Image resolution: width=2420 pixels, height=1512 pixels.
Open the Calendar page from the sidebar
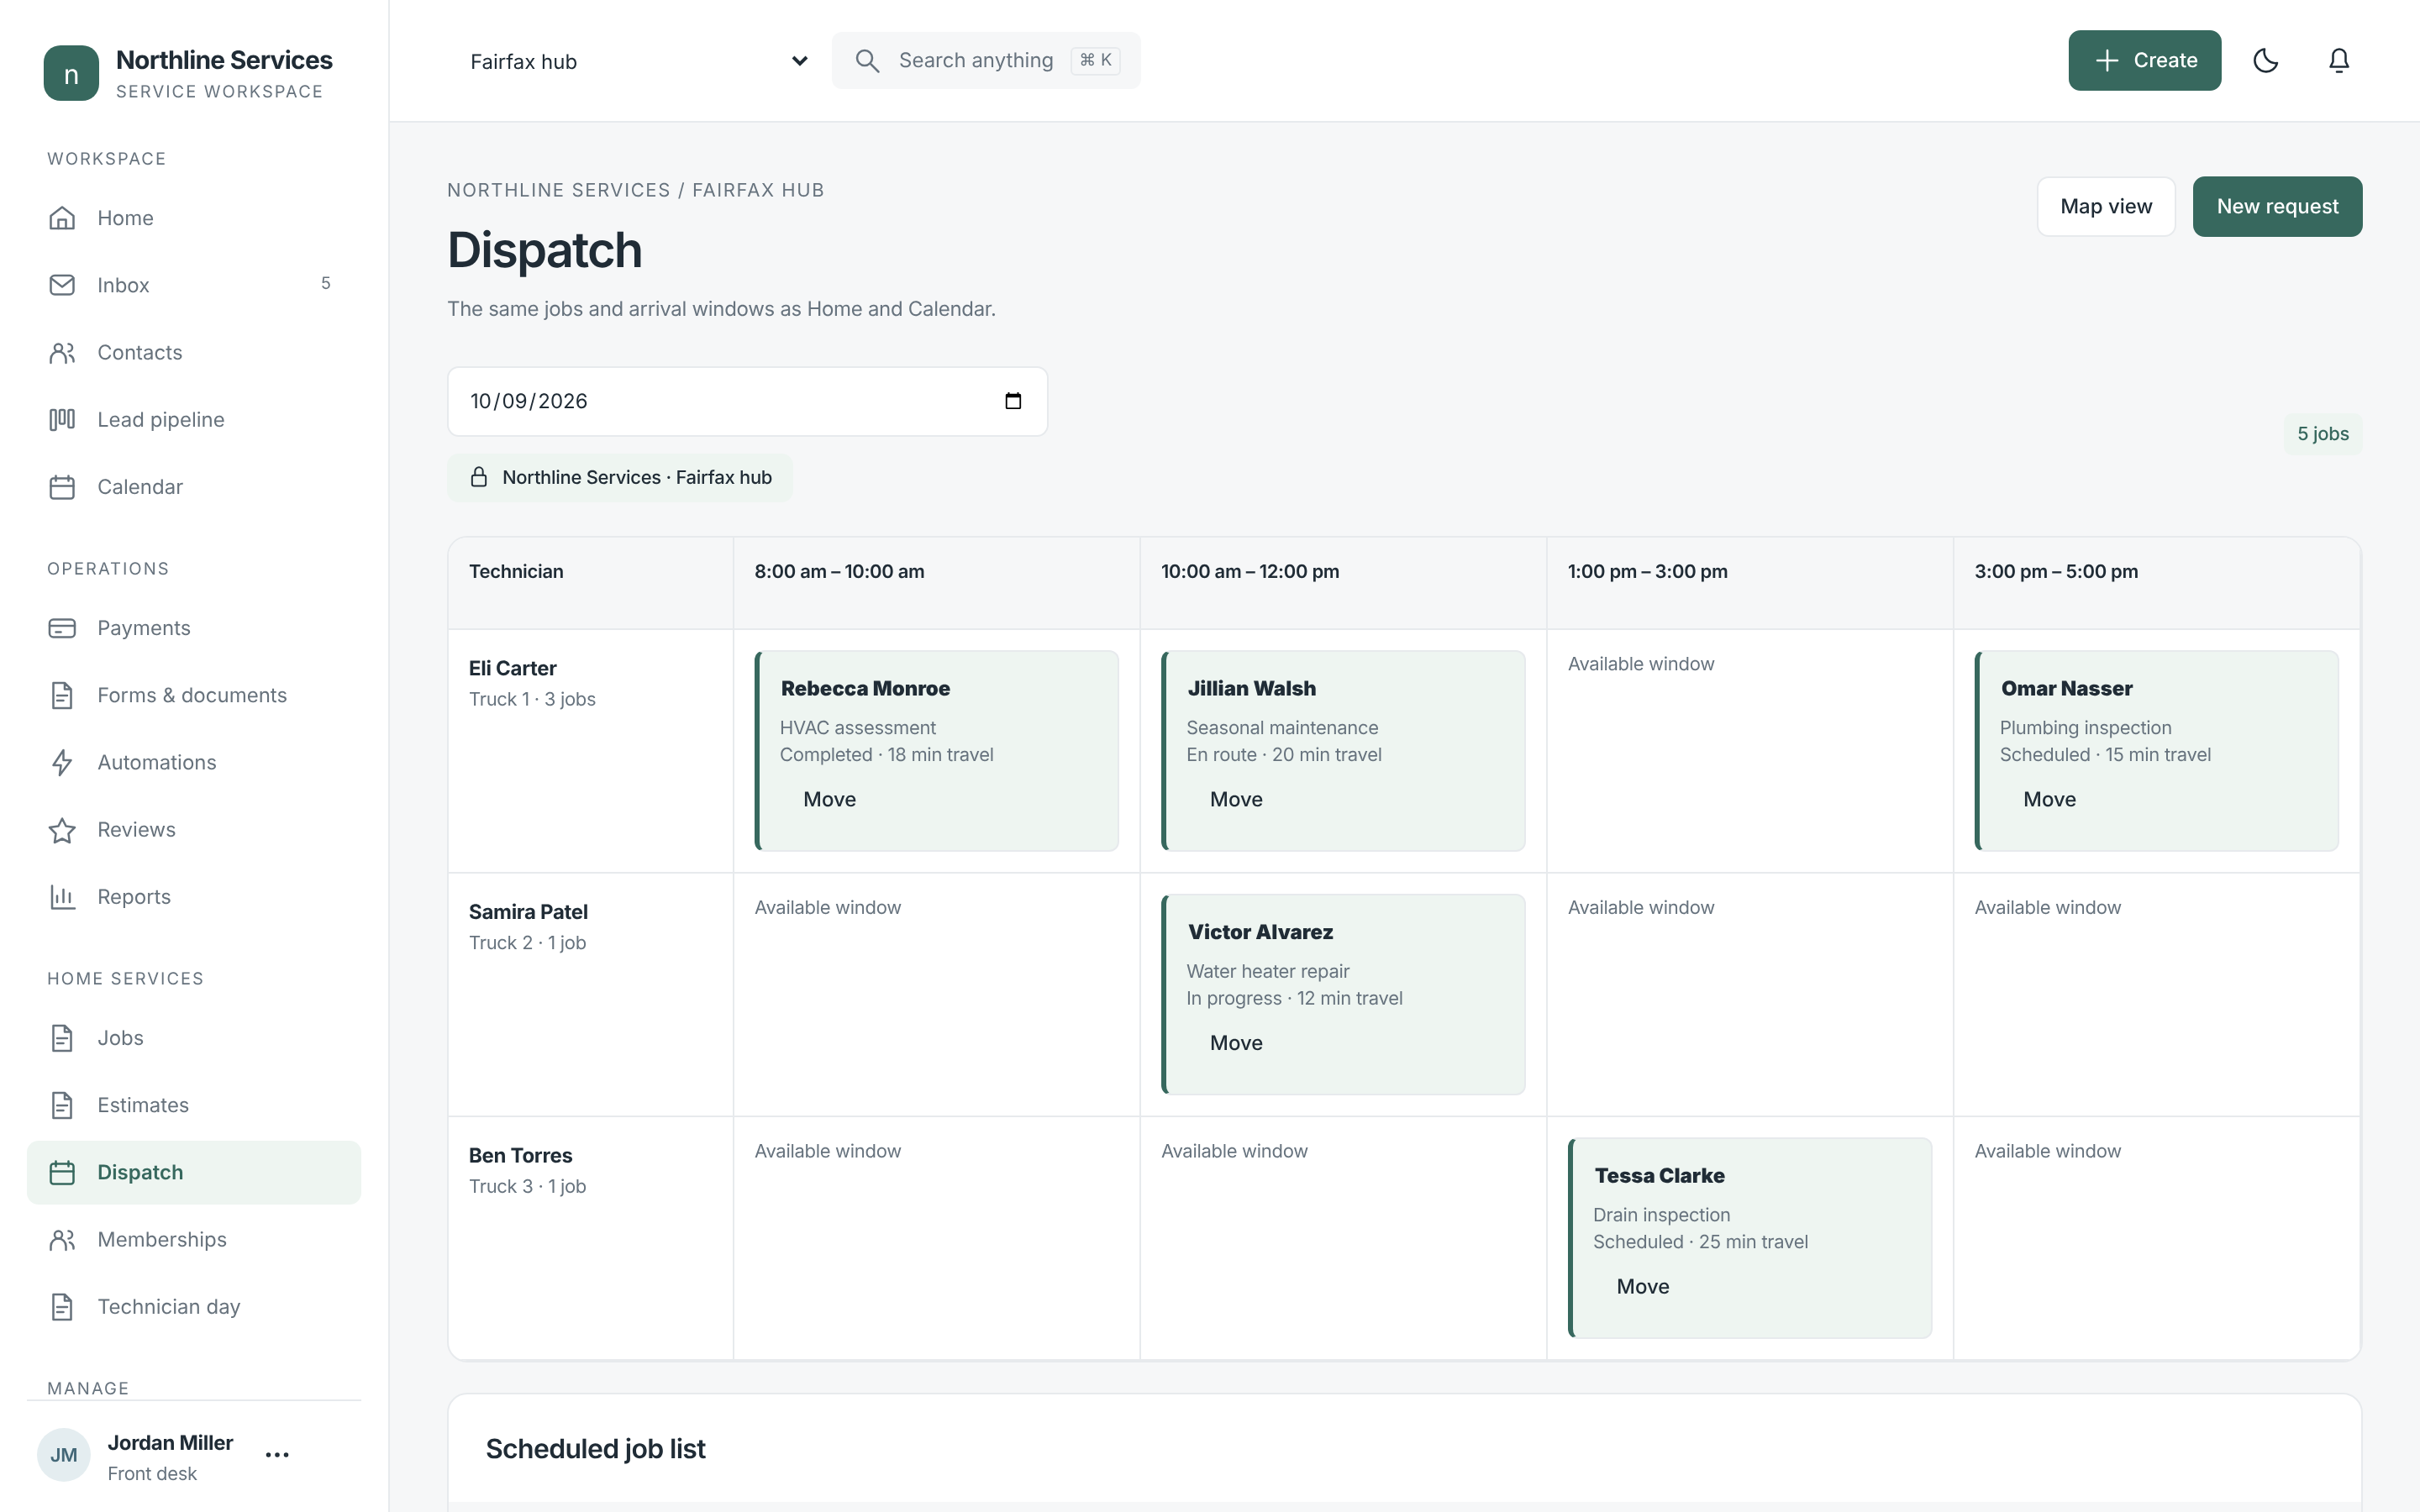[194, 487]
